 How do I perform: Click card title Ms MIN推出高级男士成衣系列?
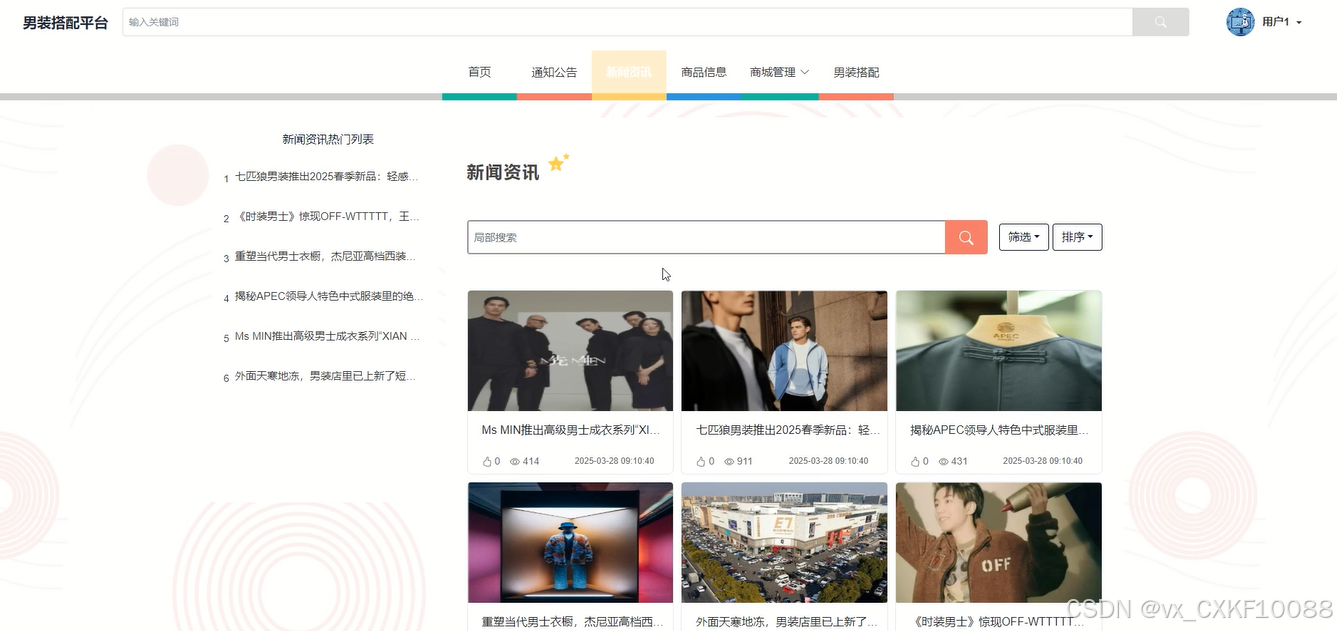[572, 430]
